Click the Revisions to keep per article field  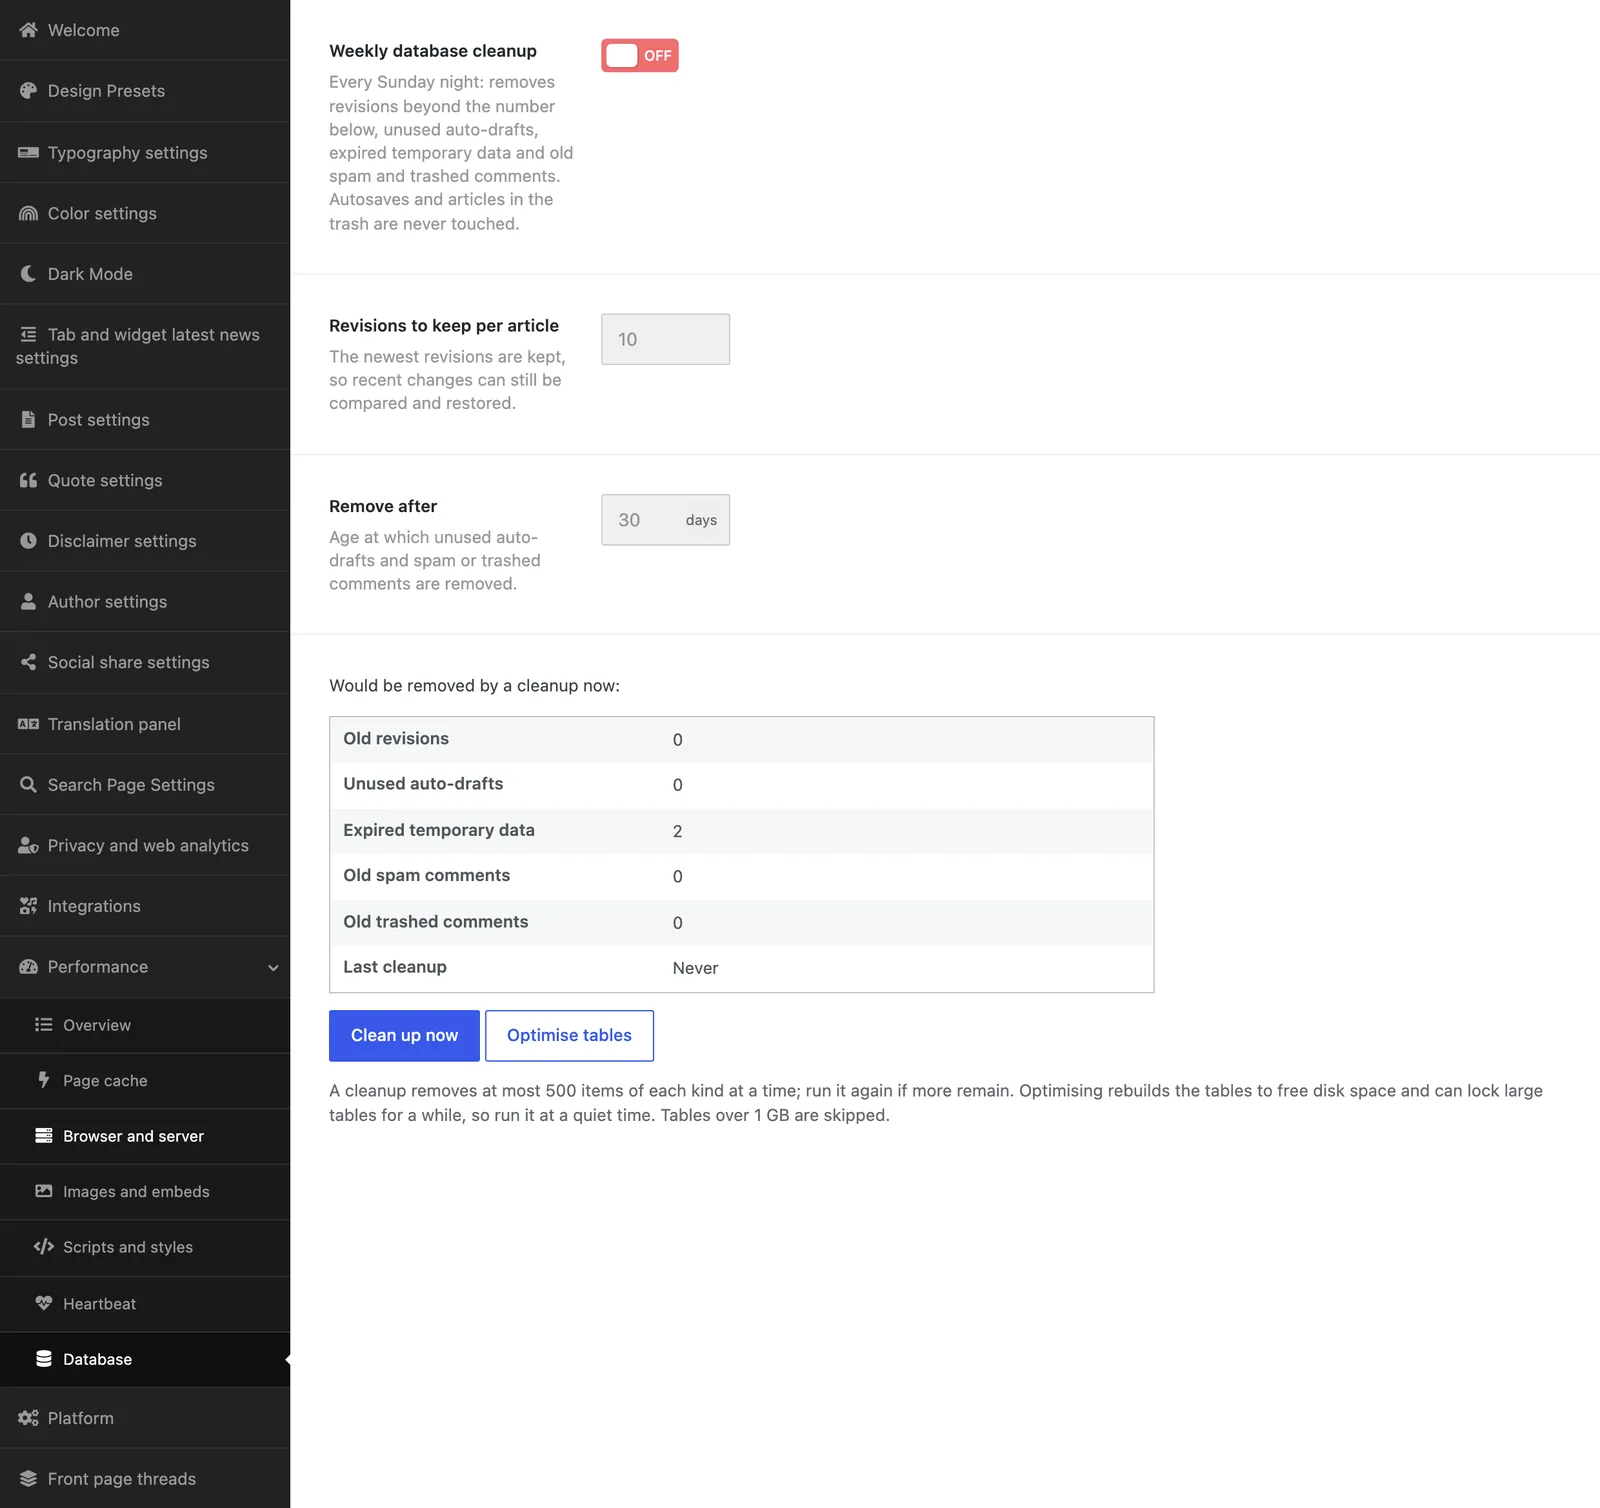[x=665, y=340]
